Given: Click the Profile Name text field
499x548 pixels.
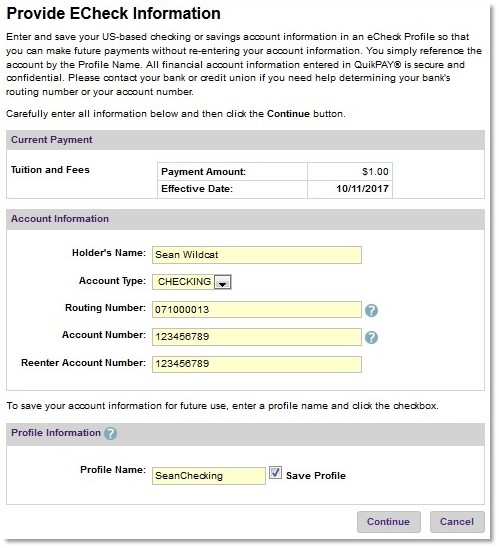Looking at the screenshot, I should pyautogui.click(x=209, y=476).
